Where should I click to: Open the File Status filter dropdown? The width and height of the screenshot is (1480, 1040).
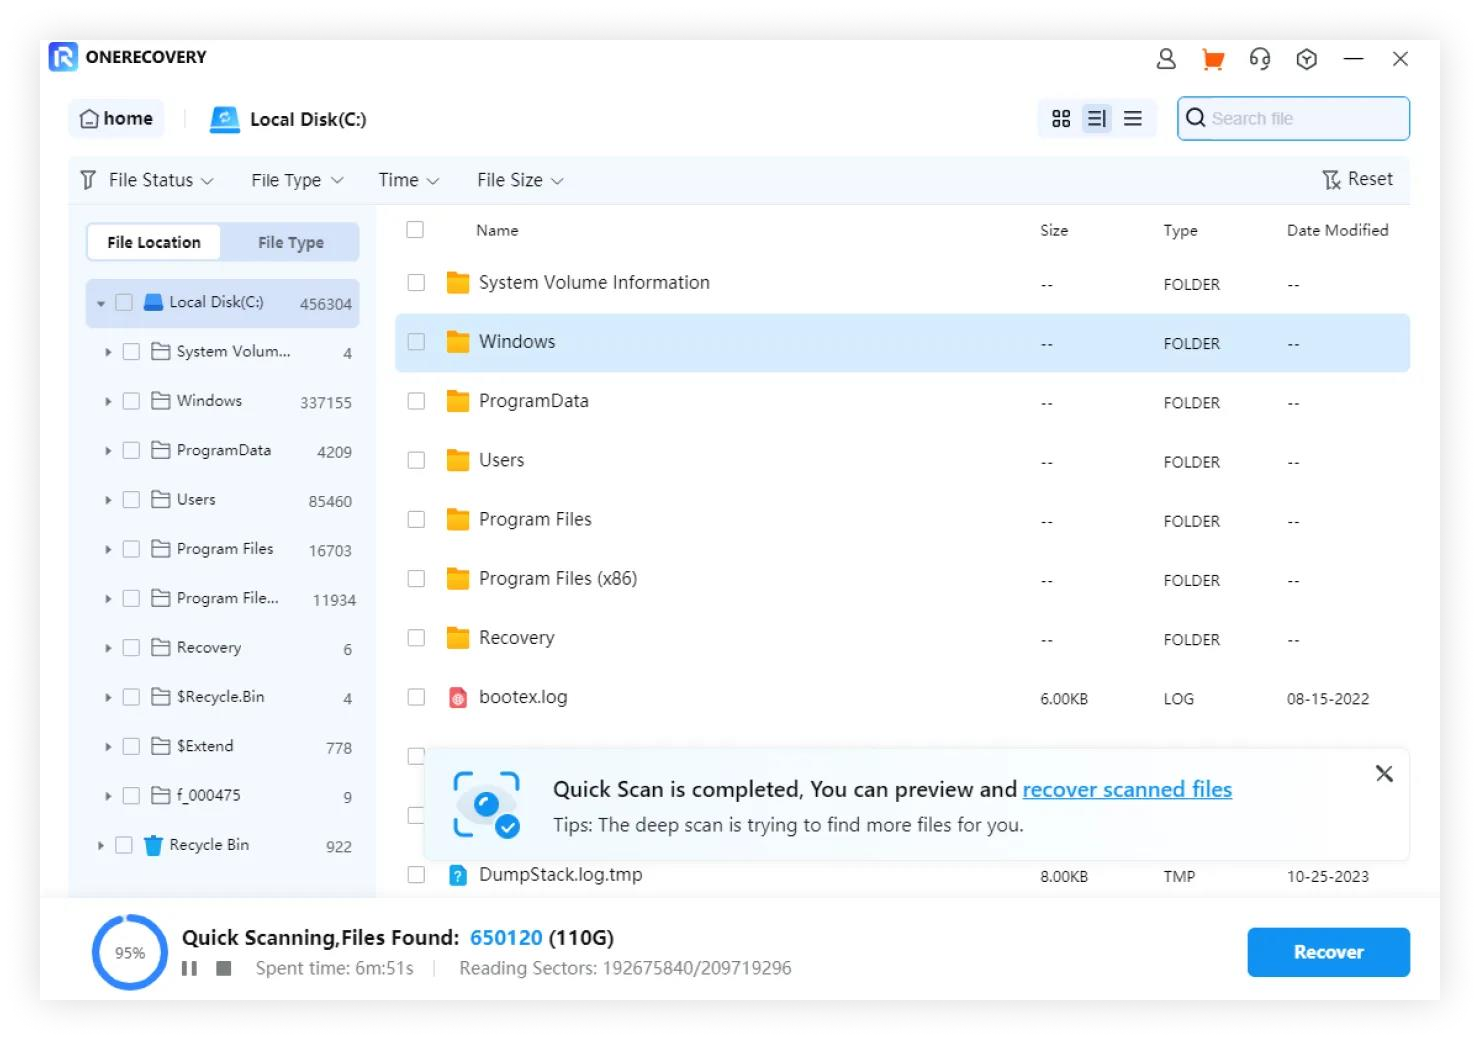160,180
